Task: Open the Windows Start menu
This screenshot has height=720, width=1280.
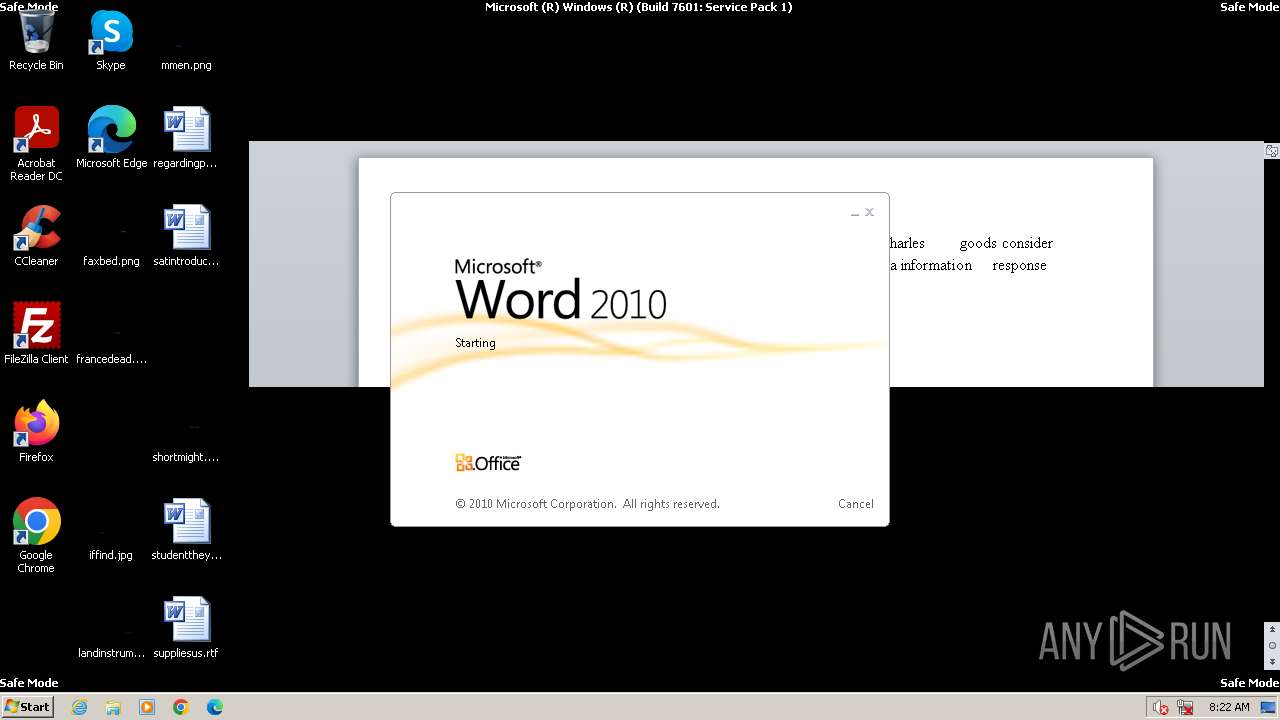Action: click(x=27, y=707)
